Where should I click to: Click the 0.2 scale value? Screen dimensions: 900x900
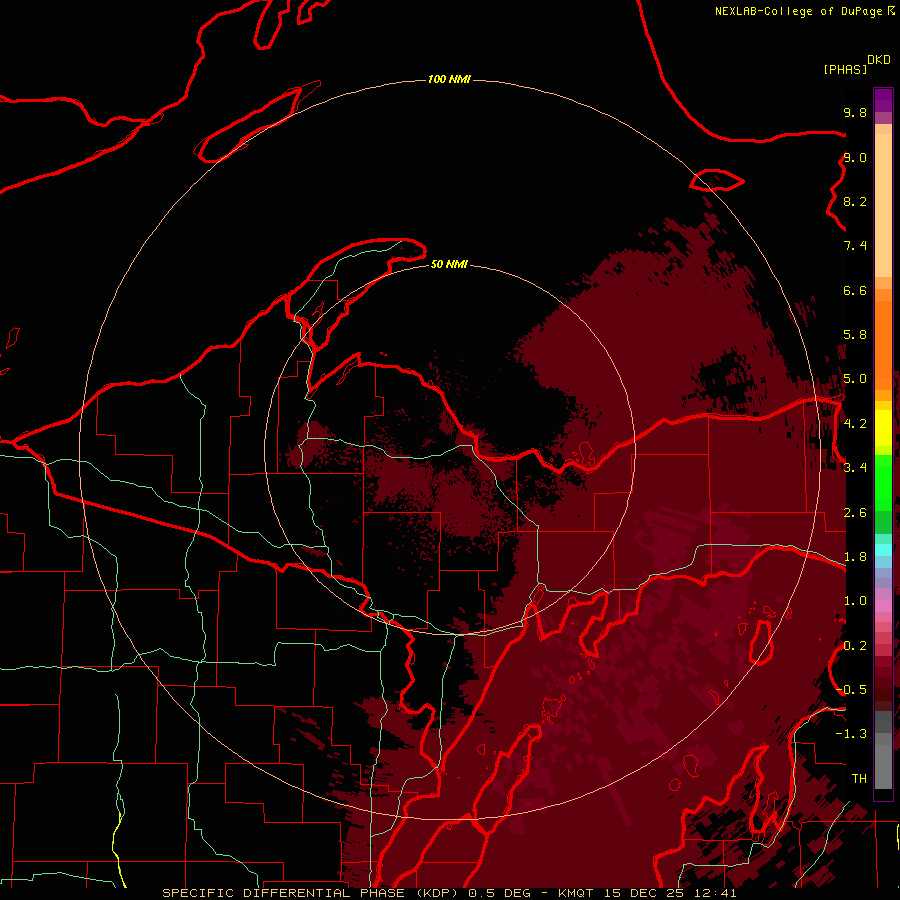[x=855, y=646]
